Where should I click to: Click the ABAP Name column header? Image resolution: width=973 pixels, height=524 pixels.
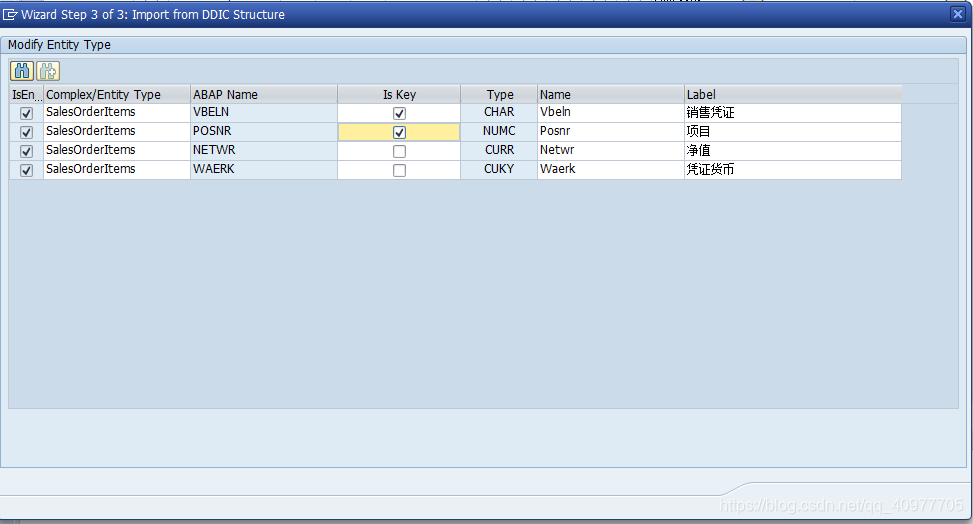pos(264,94)
